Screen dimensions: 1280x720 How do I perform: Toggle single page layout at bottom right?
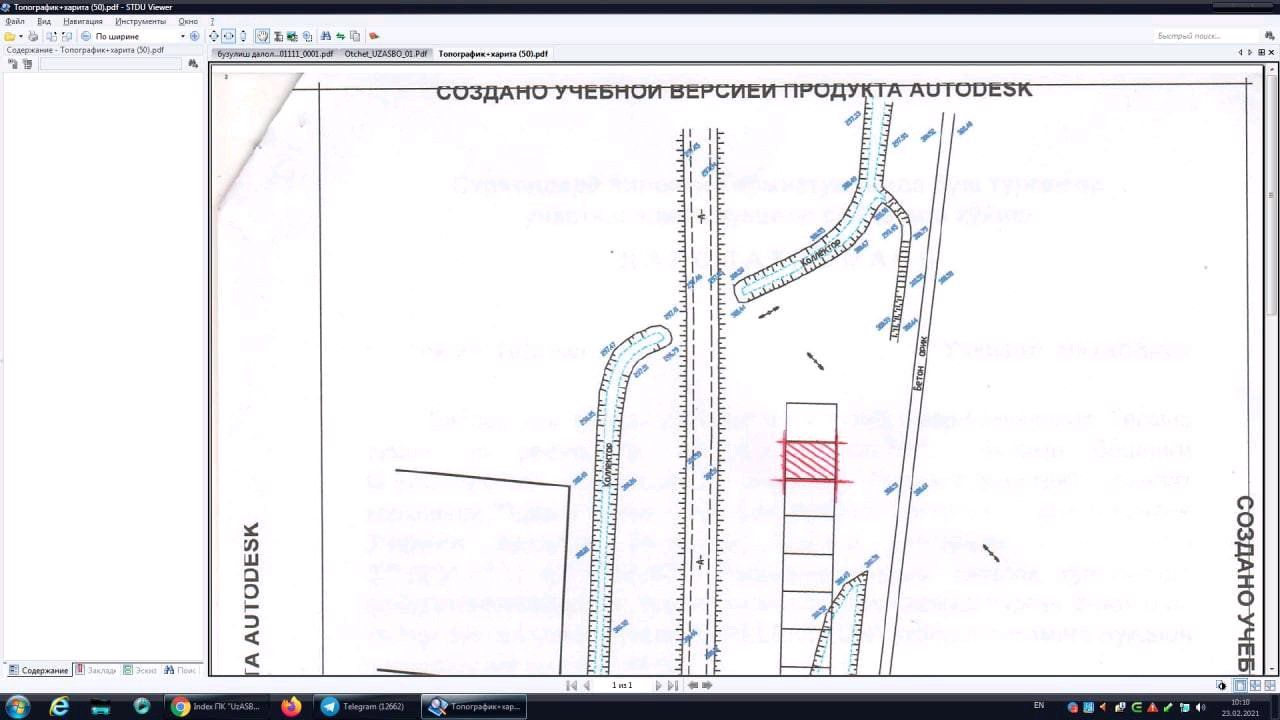(1240, 685)
